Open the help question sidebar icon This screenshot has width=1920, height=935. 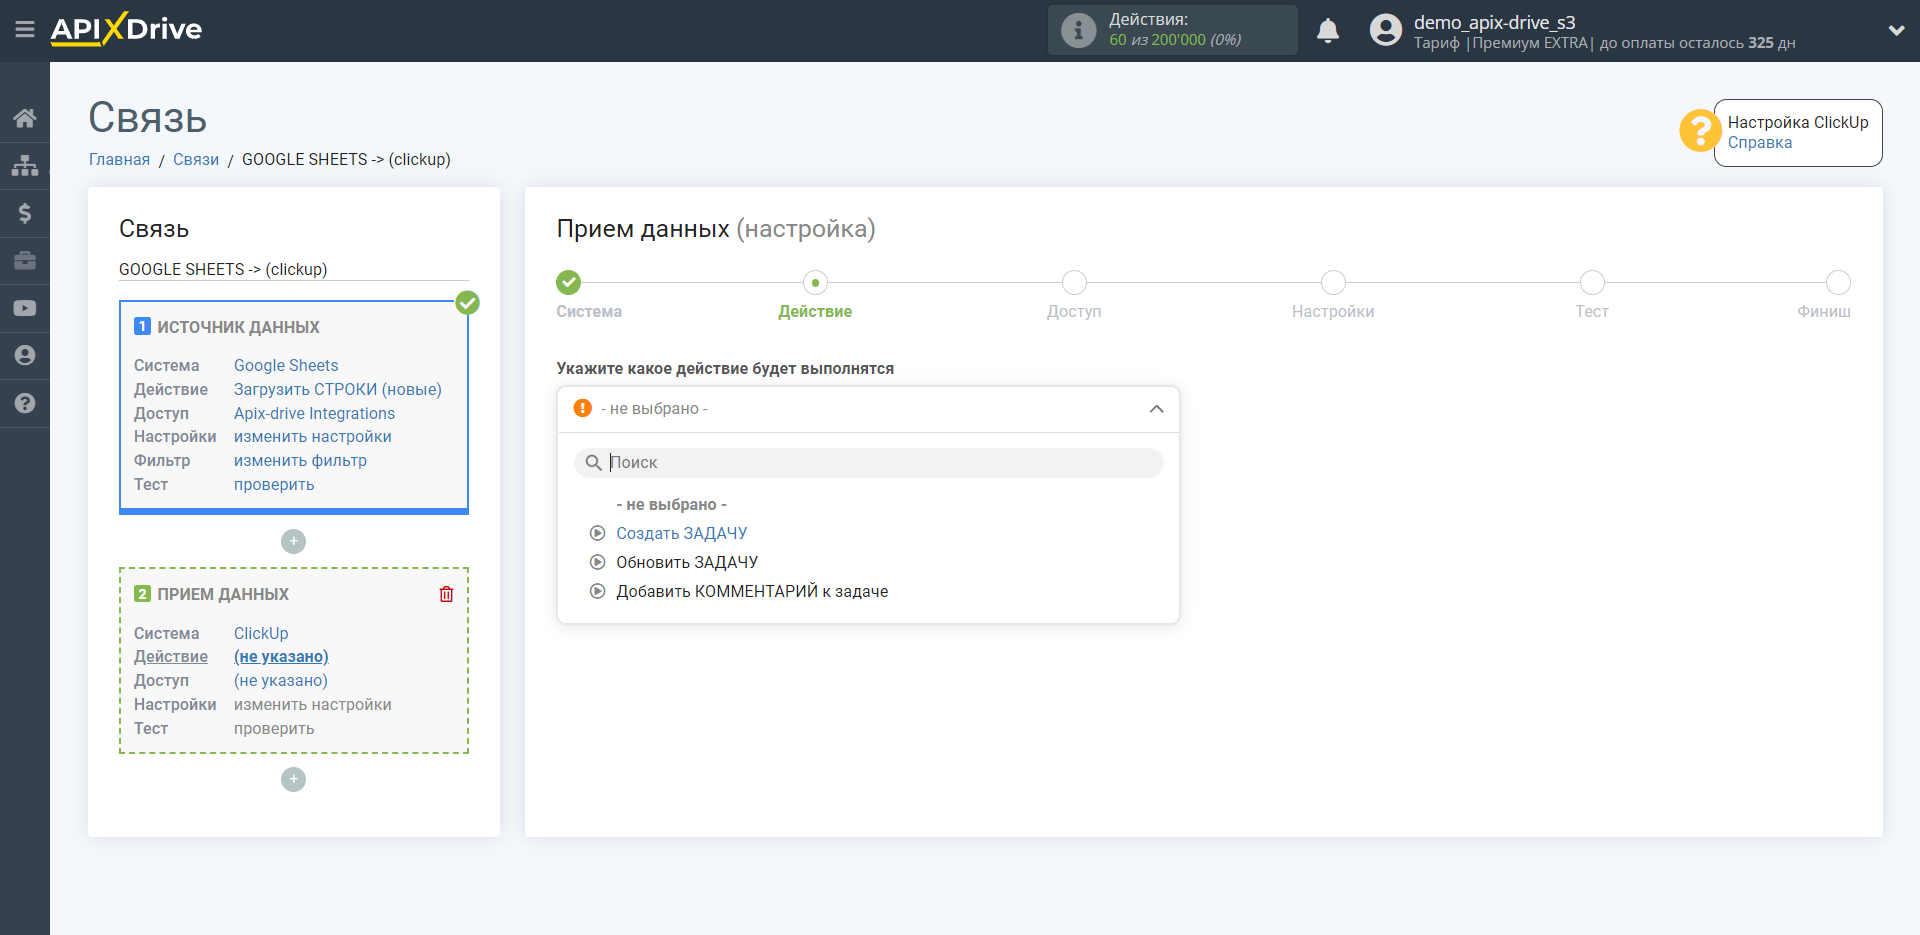[x=25, y=403]
